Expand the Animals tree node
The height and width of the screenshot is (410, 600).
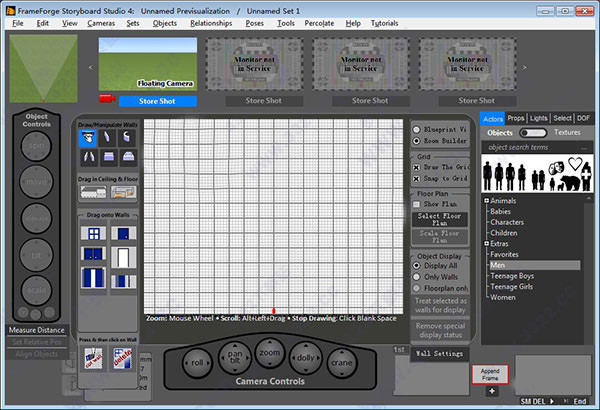(486, 201)
